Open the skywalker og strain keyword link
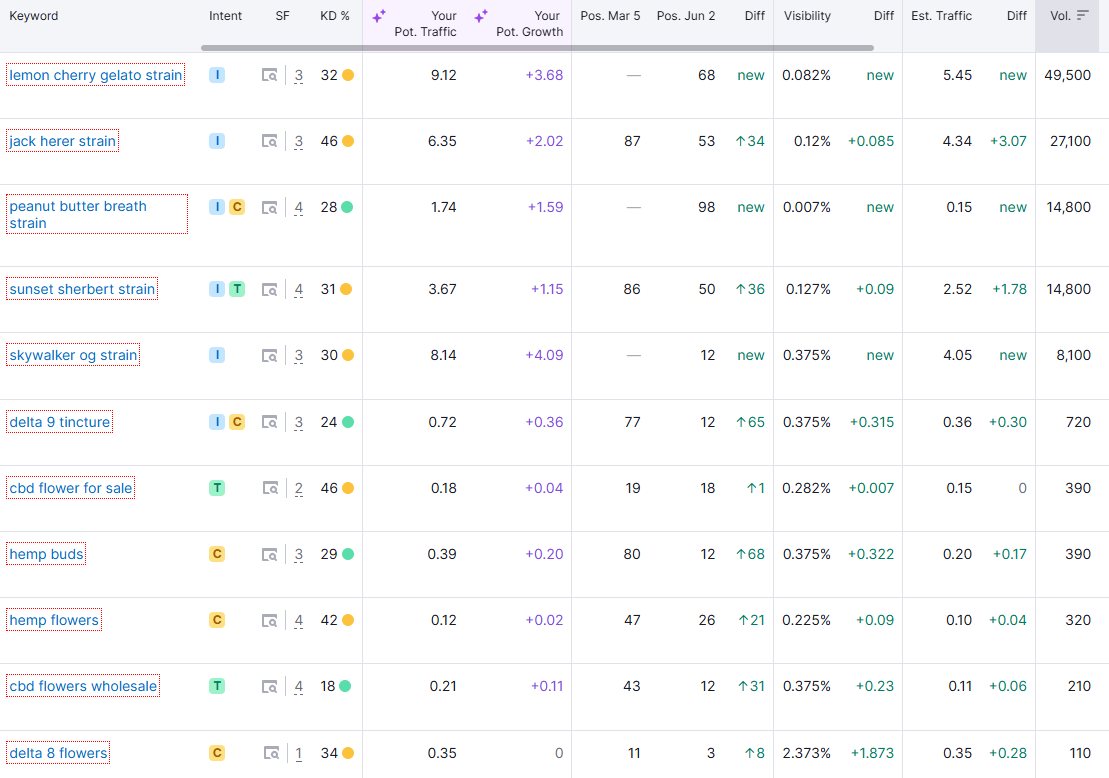This screenshot has width=1109, height=778. (x=73, y=355)
